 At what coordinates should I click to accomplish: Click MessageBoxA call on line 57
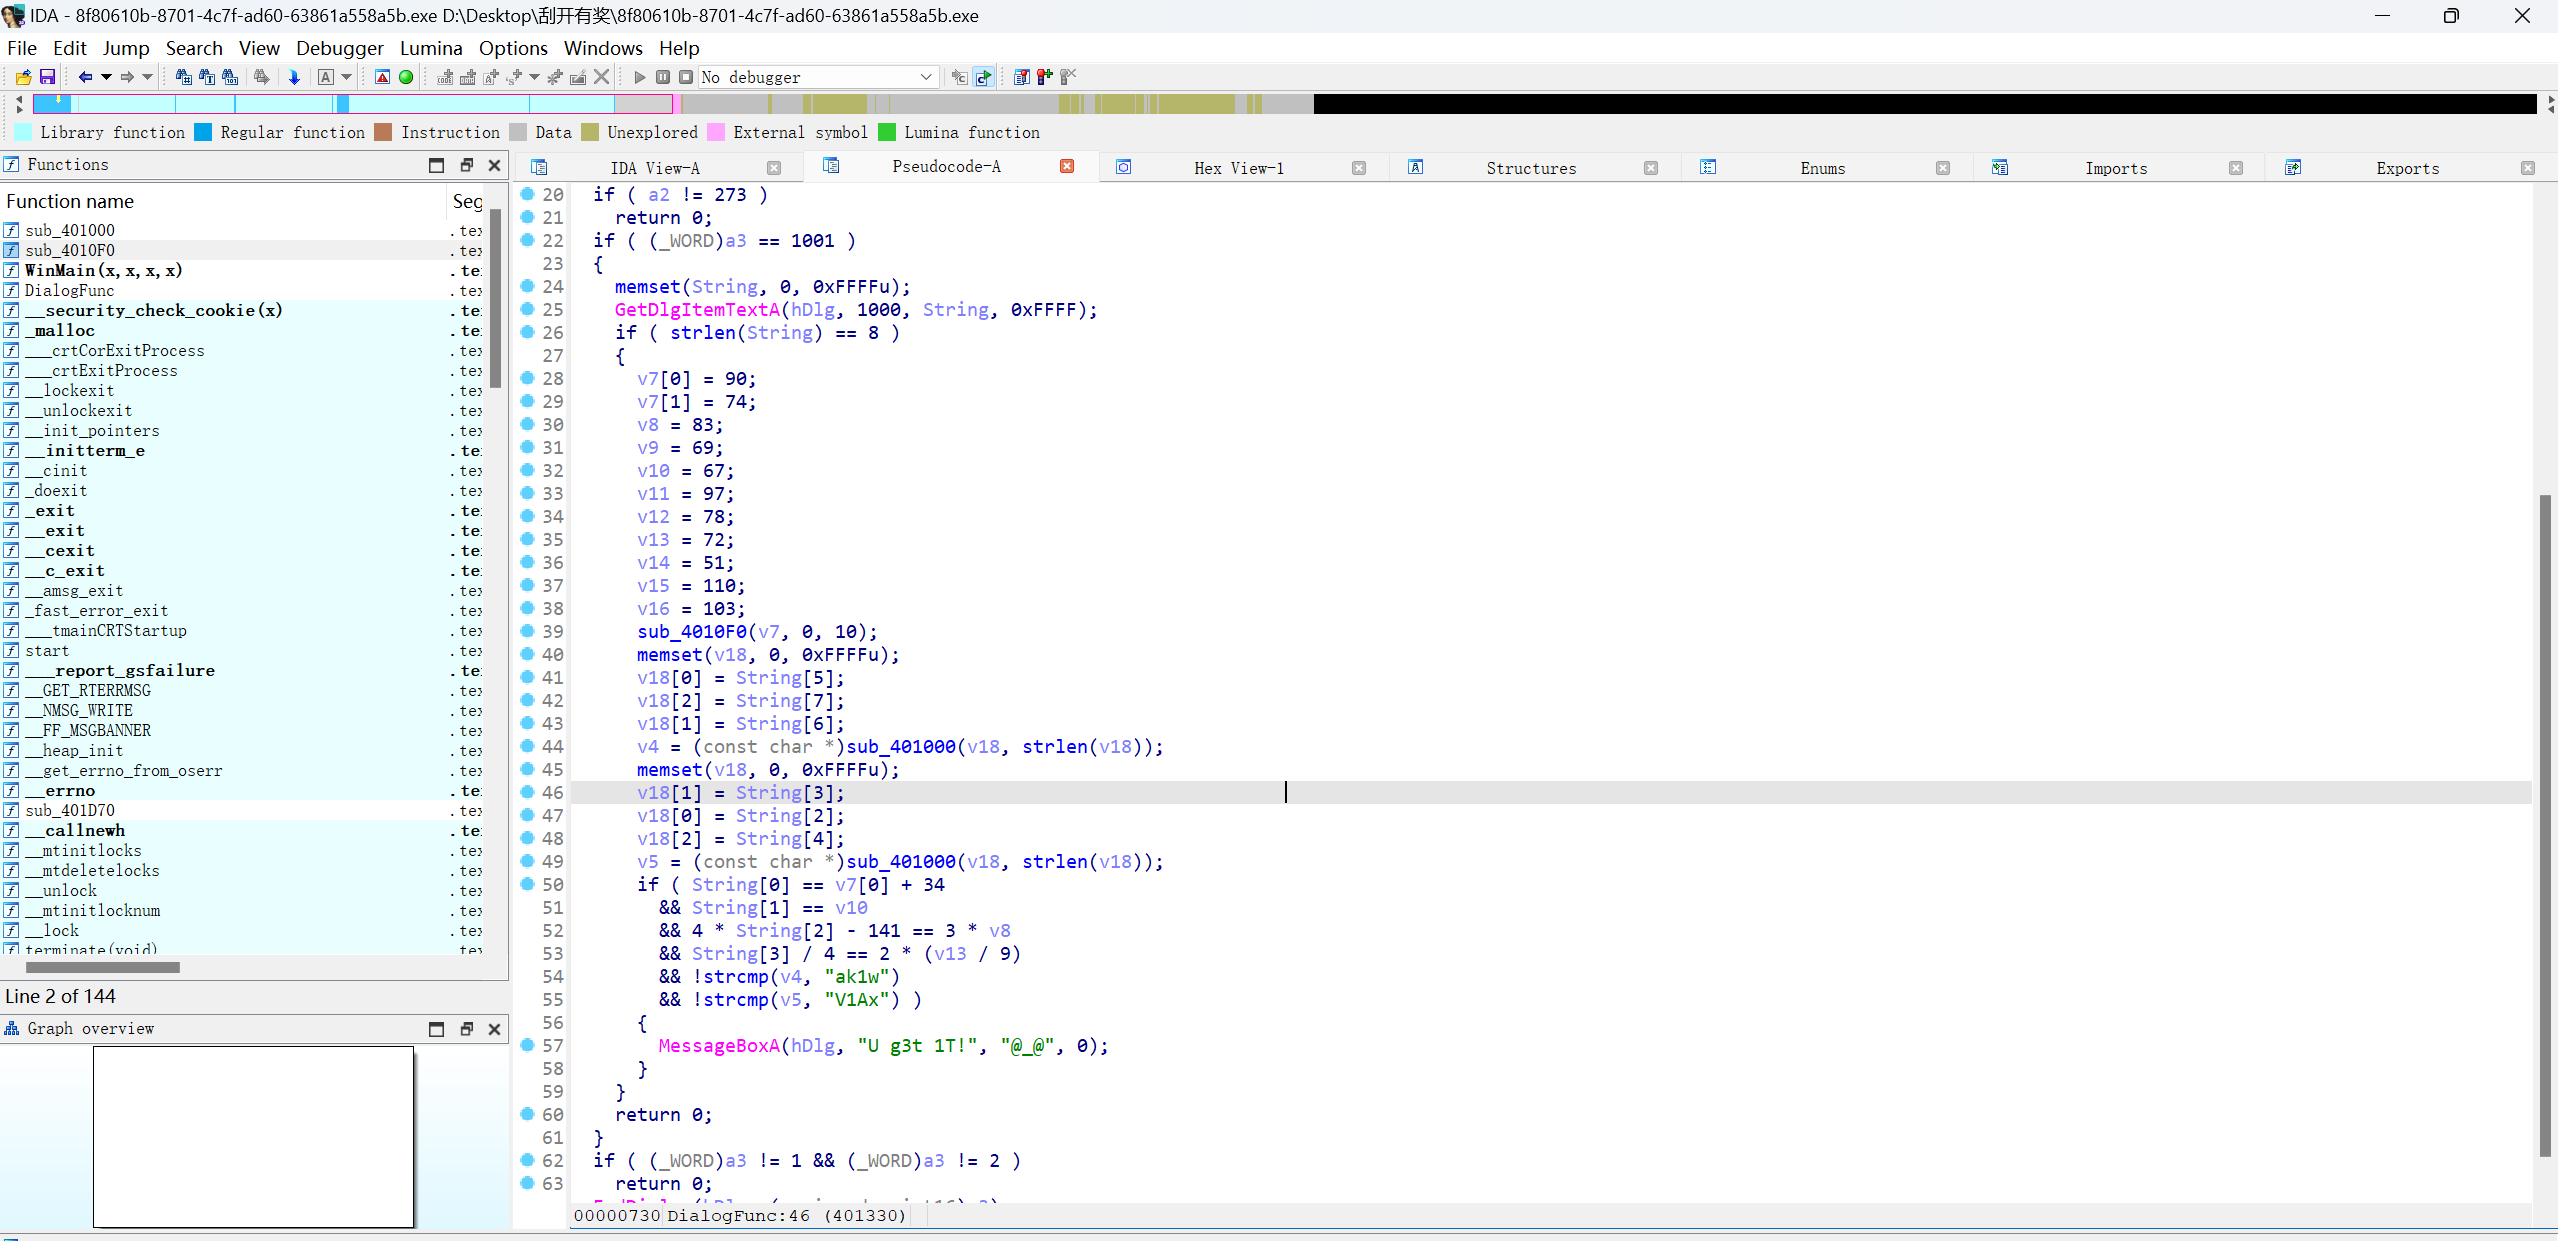pos(719,1045)
